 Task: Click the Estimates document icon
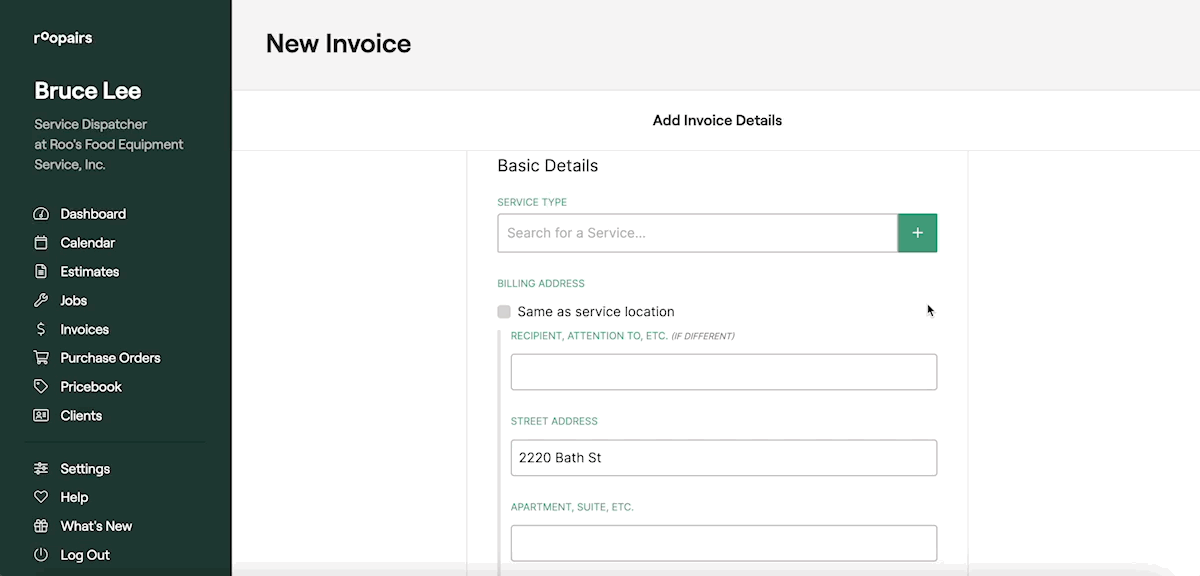(41, 272)
